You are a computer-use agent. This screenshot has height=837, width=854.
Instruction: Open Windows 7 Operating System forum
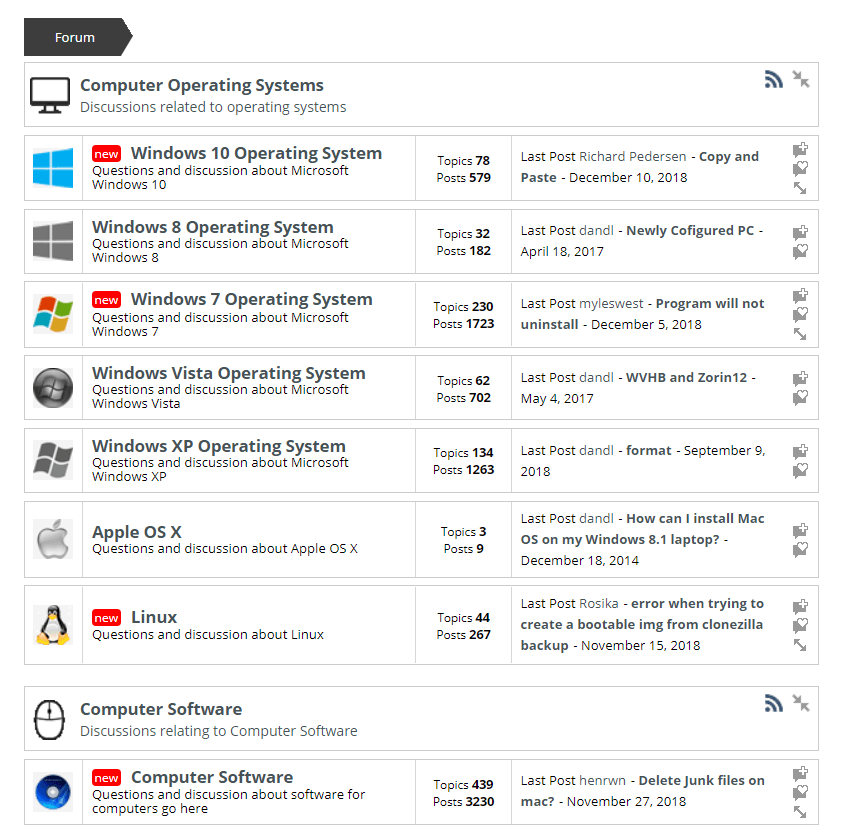(x=252, y=299)
